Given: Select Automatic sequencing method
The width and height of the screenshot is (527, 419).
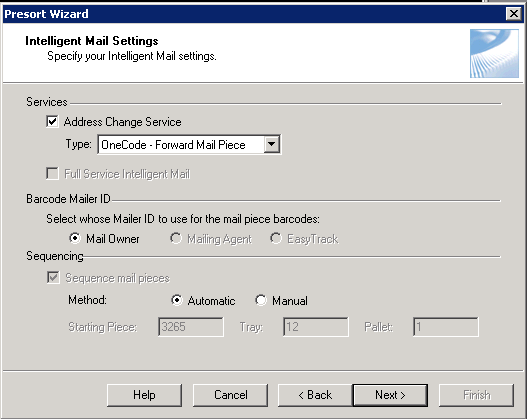Looking at the screenshot, I should [x=176, y=300].
